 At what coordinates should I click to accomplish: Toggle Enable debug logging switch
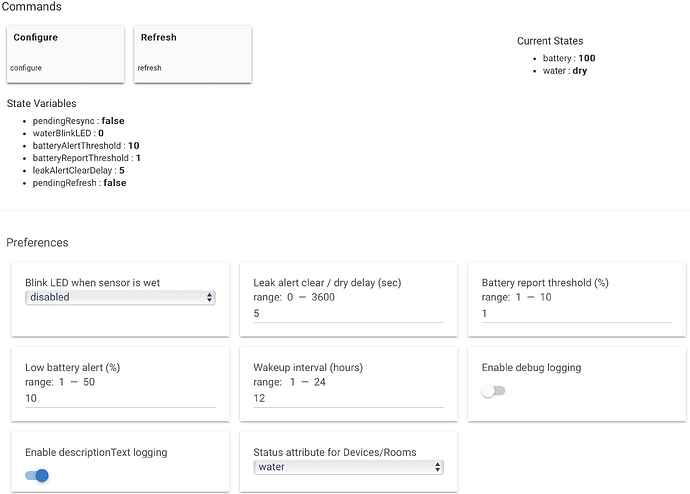(493, 390)
